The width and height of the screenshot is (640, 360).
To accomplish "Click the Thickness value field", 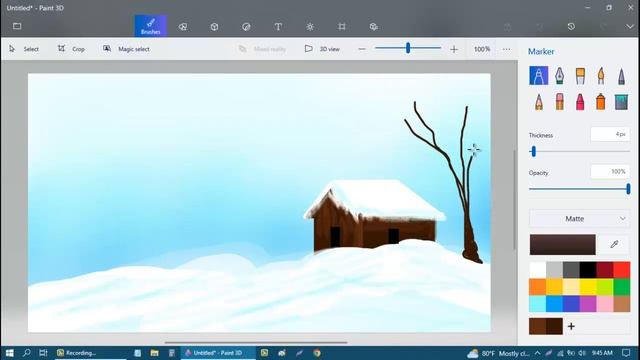I will click(x=610, y=134).
